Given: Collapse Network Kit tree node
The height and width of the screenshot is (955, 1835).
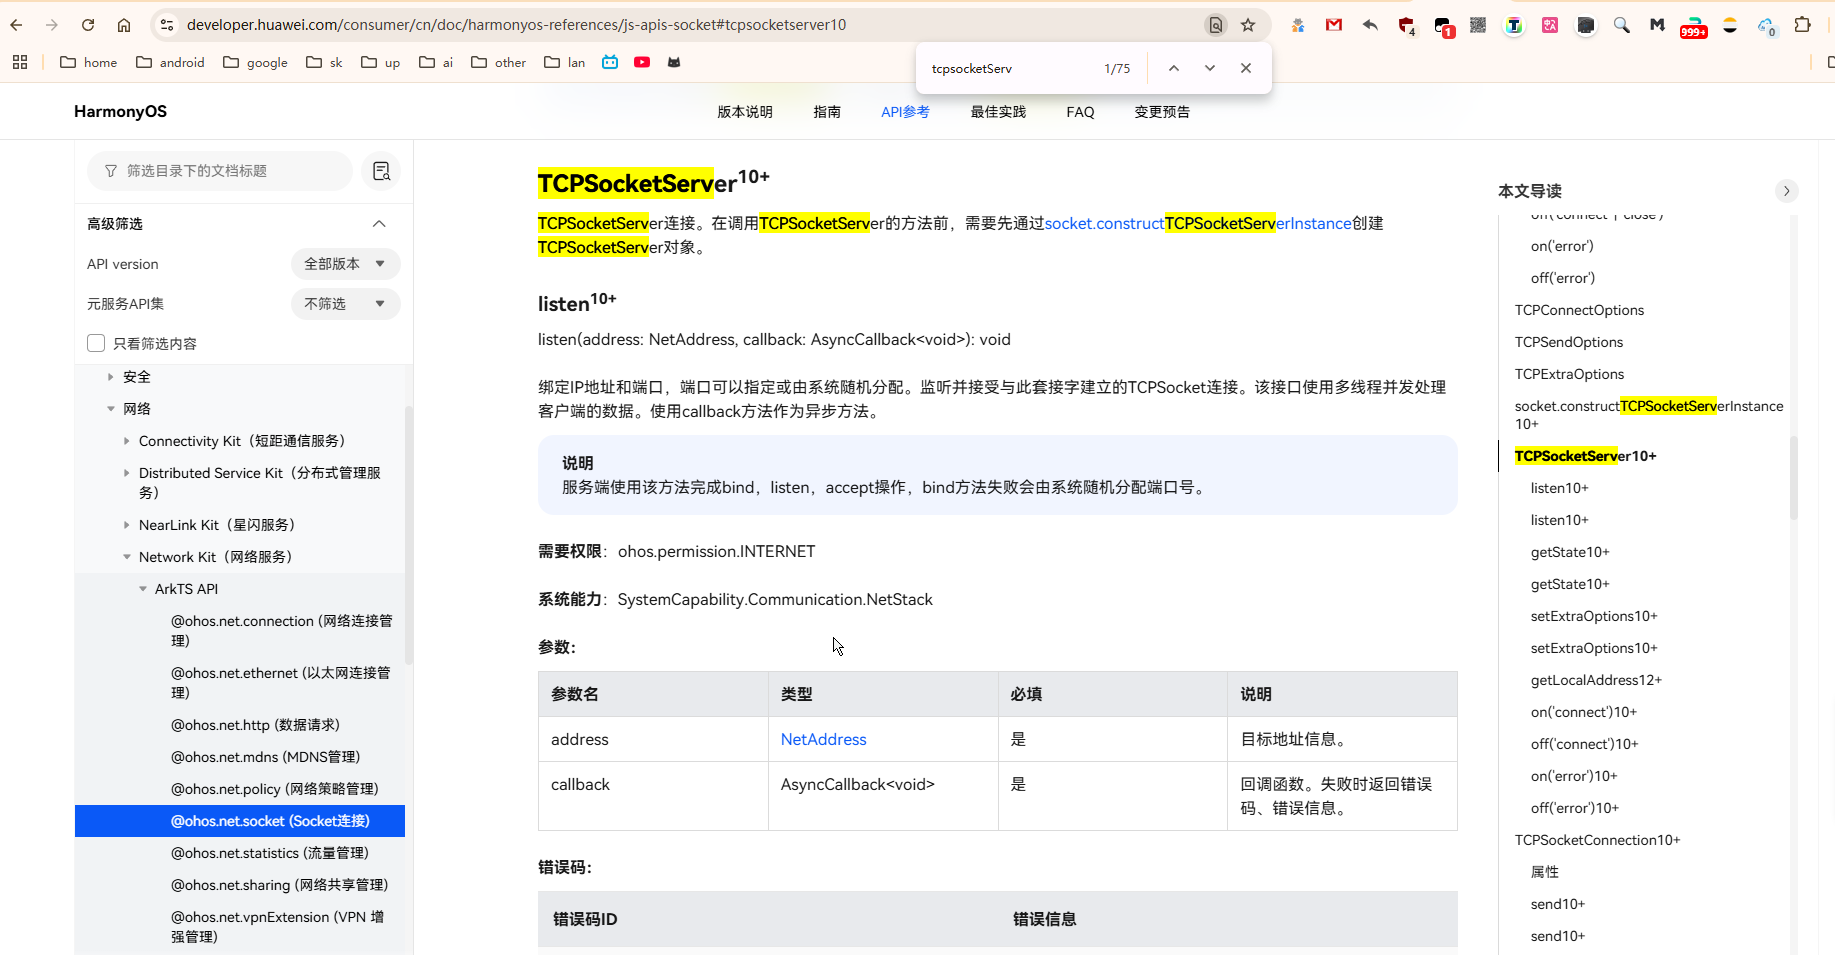Looking at the screenshot, I should 126,557.
